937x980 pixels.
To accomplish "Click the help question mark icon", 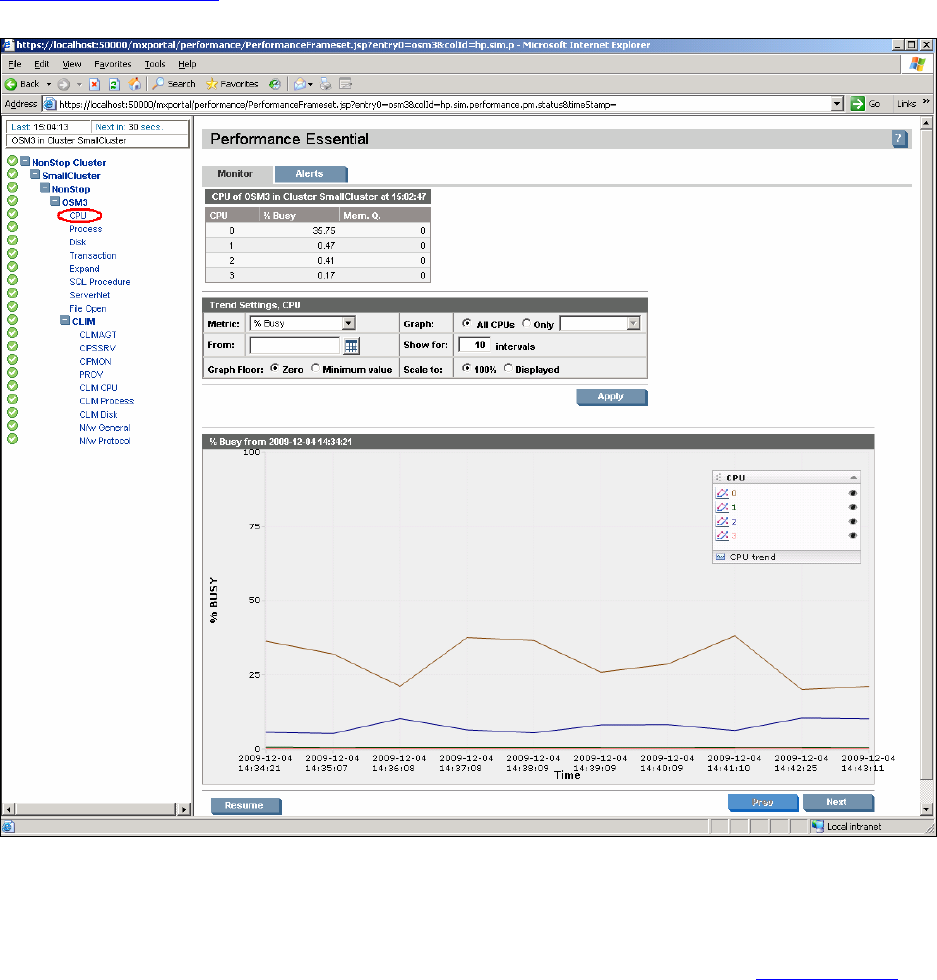I will (900, 139).
